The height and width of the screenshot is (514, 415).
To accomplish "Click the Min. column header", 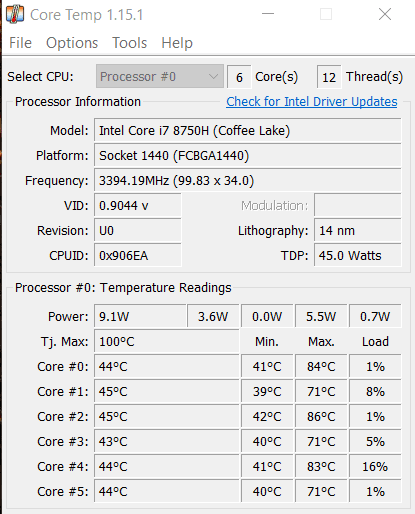I will pos(267,342).
